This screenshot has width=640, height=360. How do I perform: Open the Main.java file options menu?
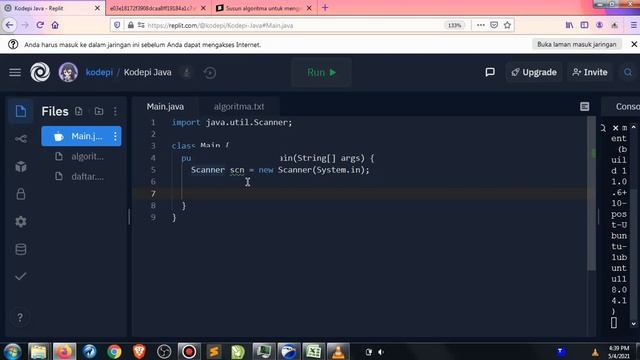[116, 136]
